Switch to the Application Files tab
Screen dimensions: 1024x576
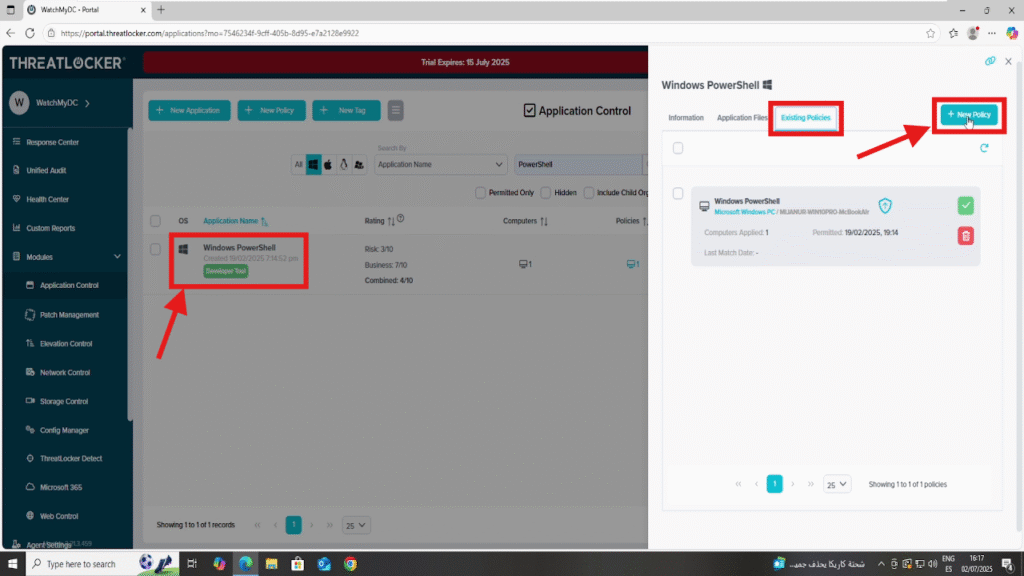point(742,118)
